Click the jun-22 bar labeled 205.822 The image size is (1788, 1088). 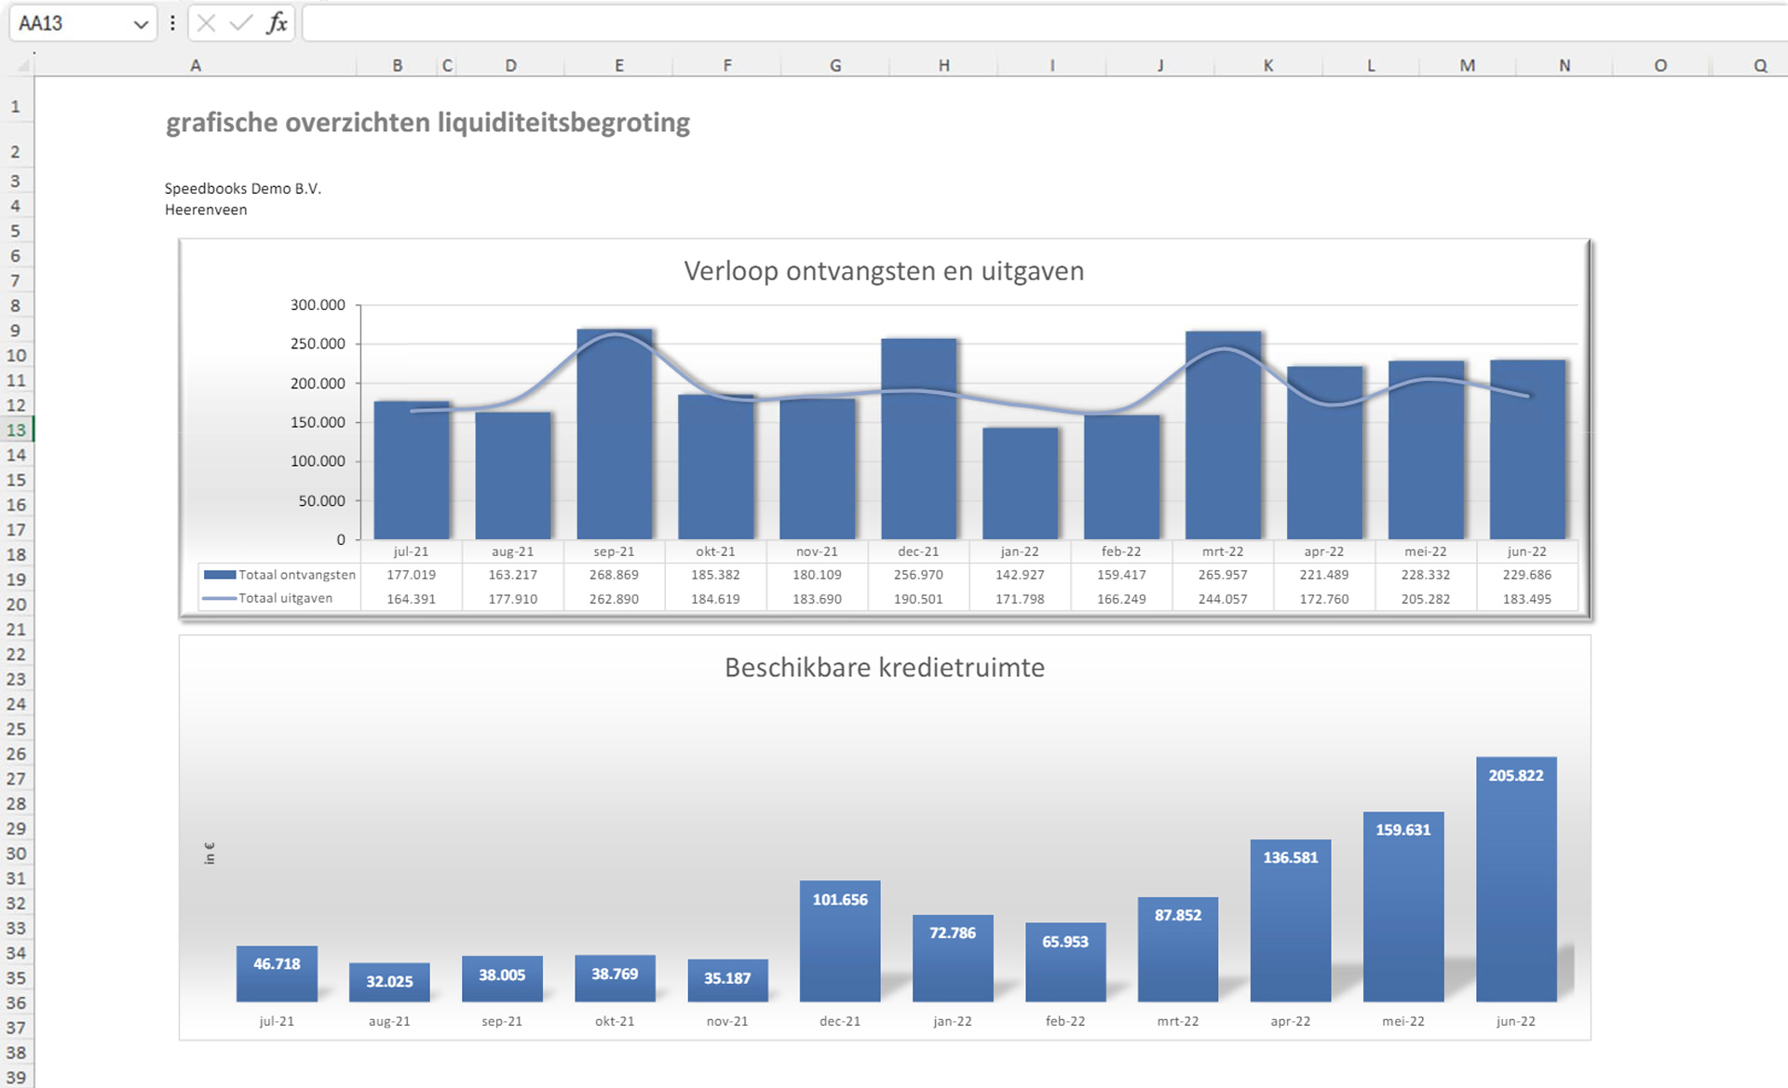click(1516, 880)
